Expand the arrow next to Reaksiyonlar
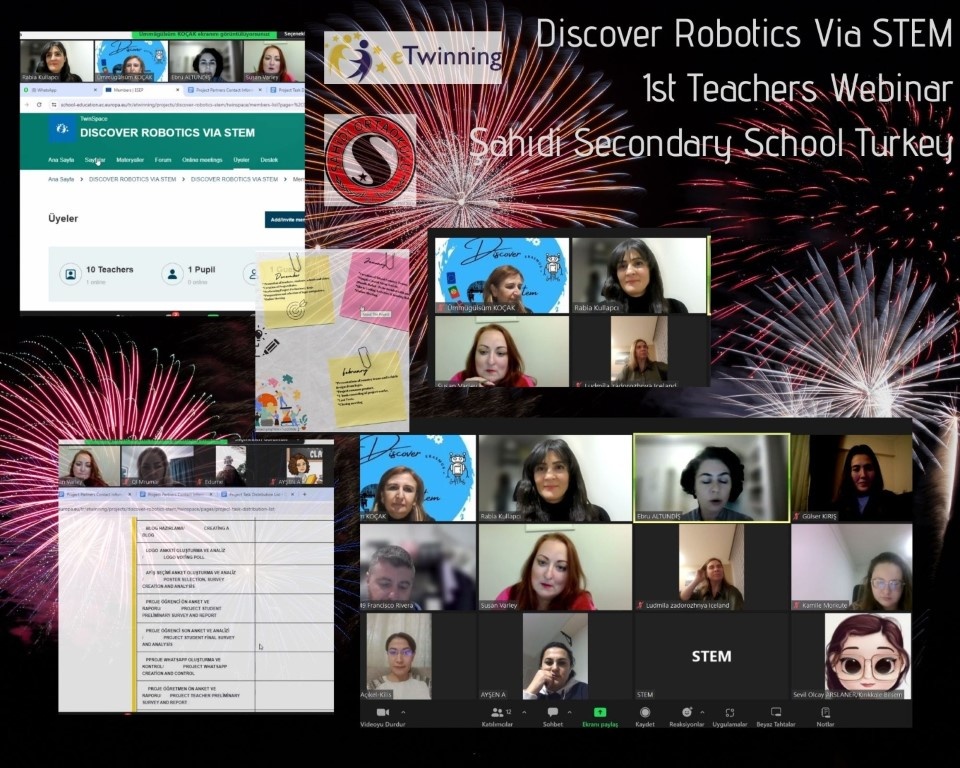The height and width of the screenshot is (768, 960). 701,712
